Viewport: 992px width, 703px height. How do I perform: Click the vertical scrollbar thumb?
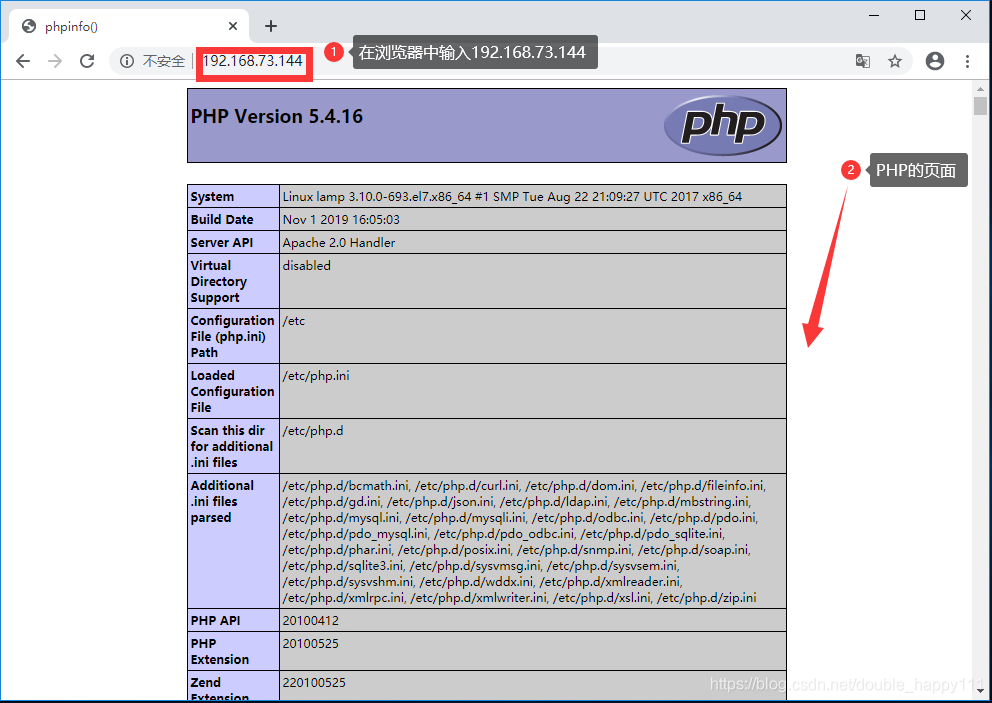tap(980, 106)
